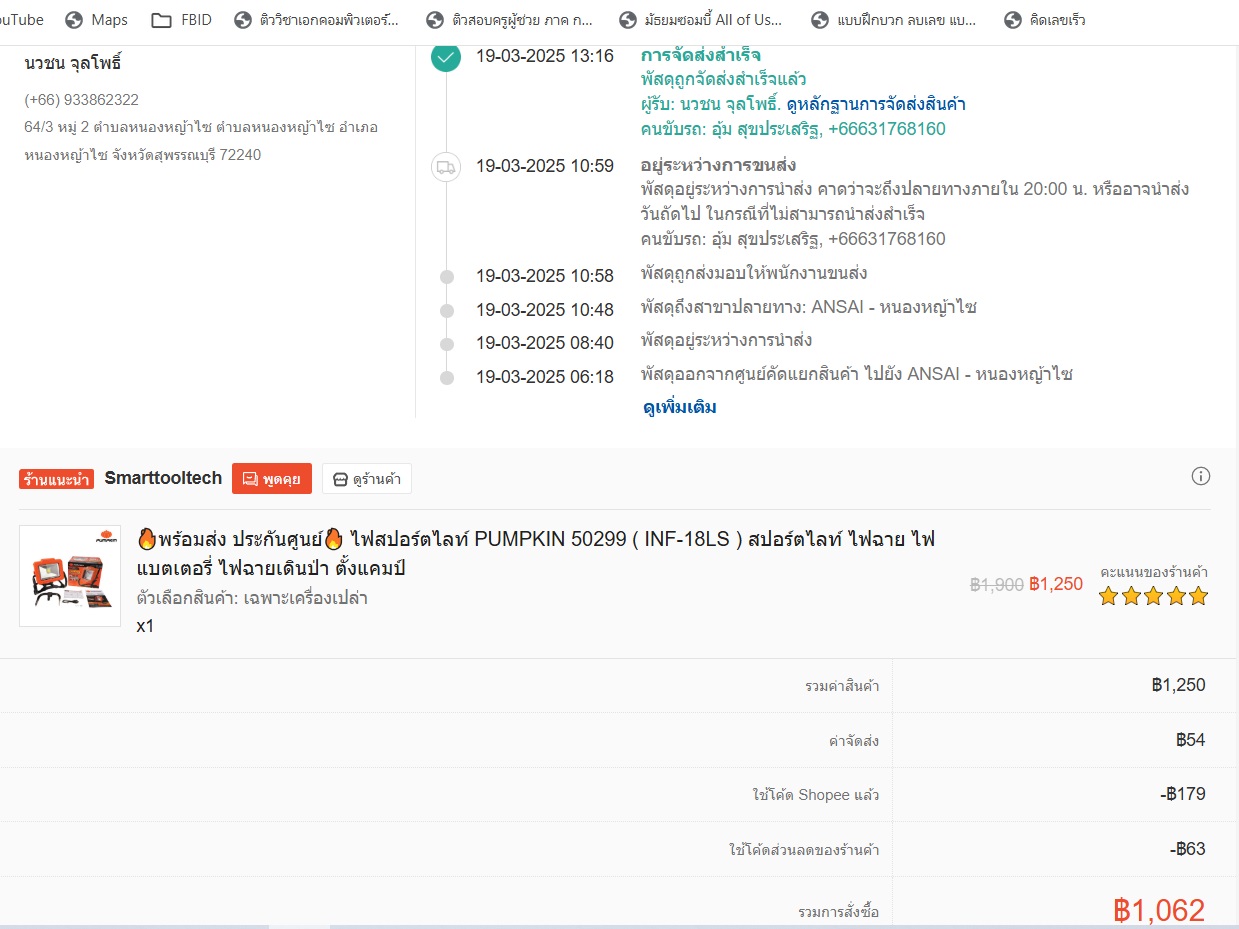Click the PUMPKIN 50299 product title
Image resolution: width=1239 pixels, height=929 pixels.
point(536,554)
